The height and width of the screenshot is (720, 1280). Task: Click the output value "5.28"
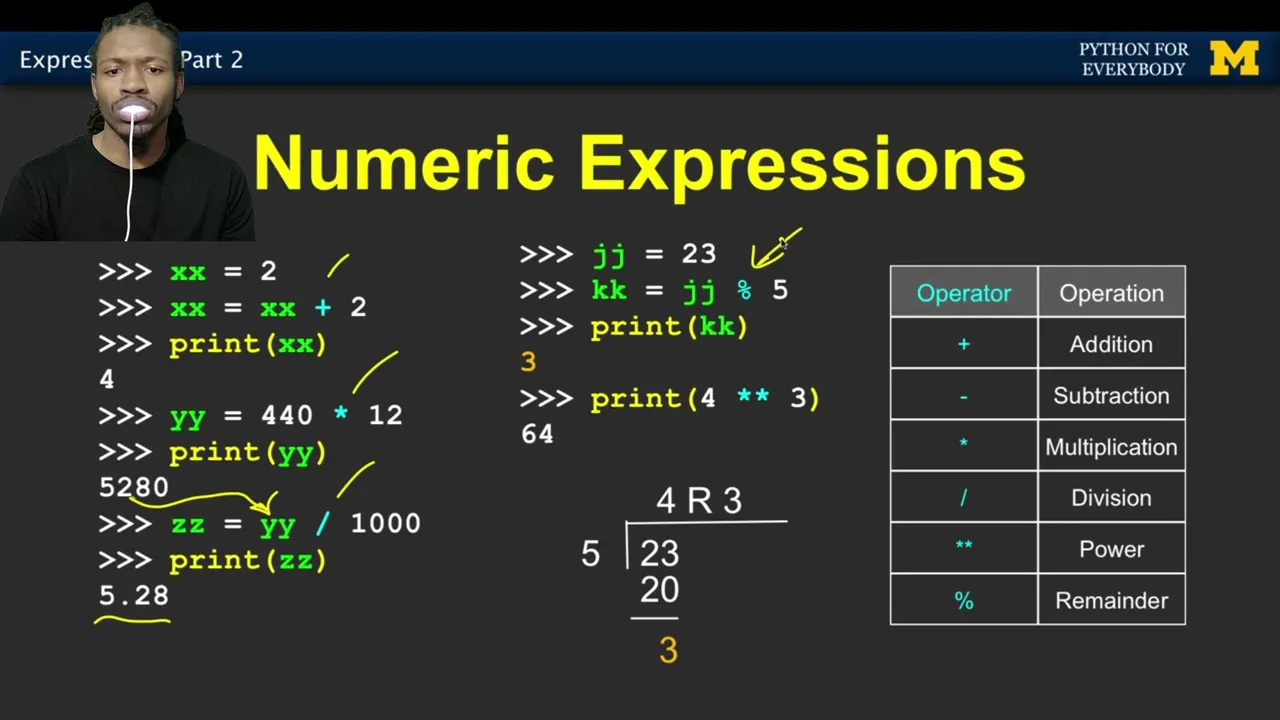[x=134, y=596]
